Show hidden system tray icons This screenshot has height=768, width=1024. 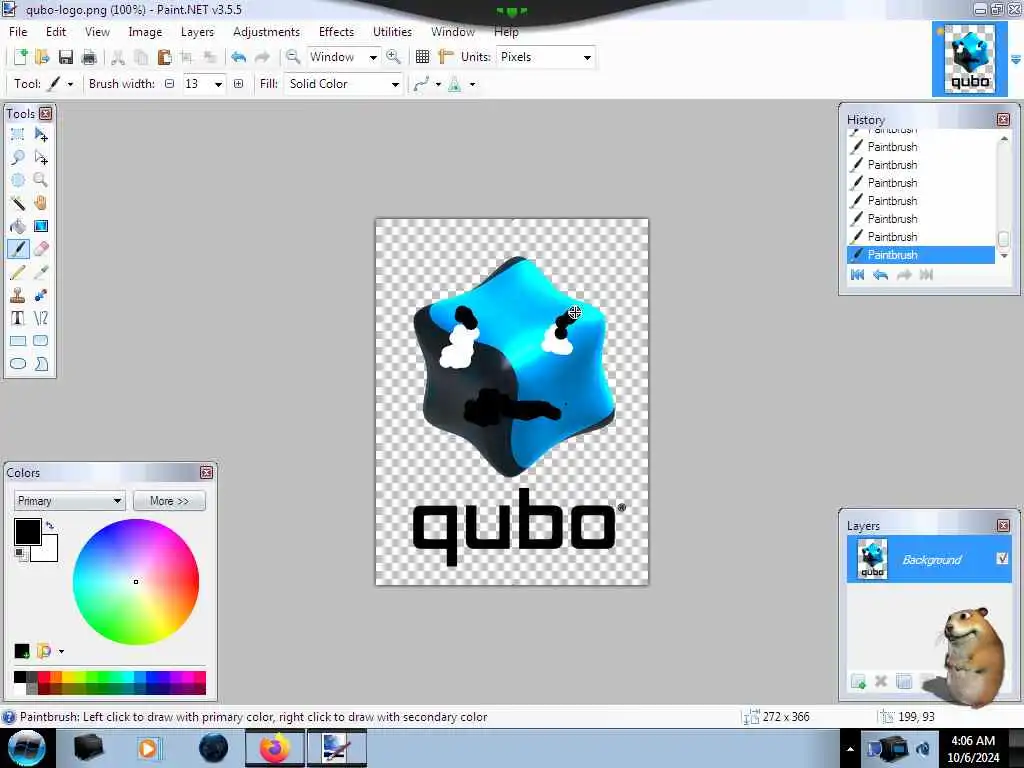[x=850, y=749]
